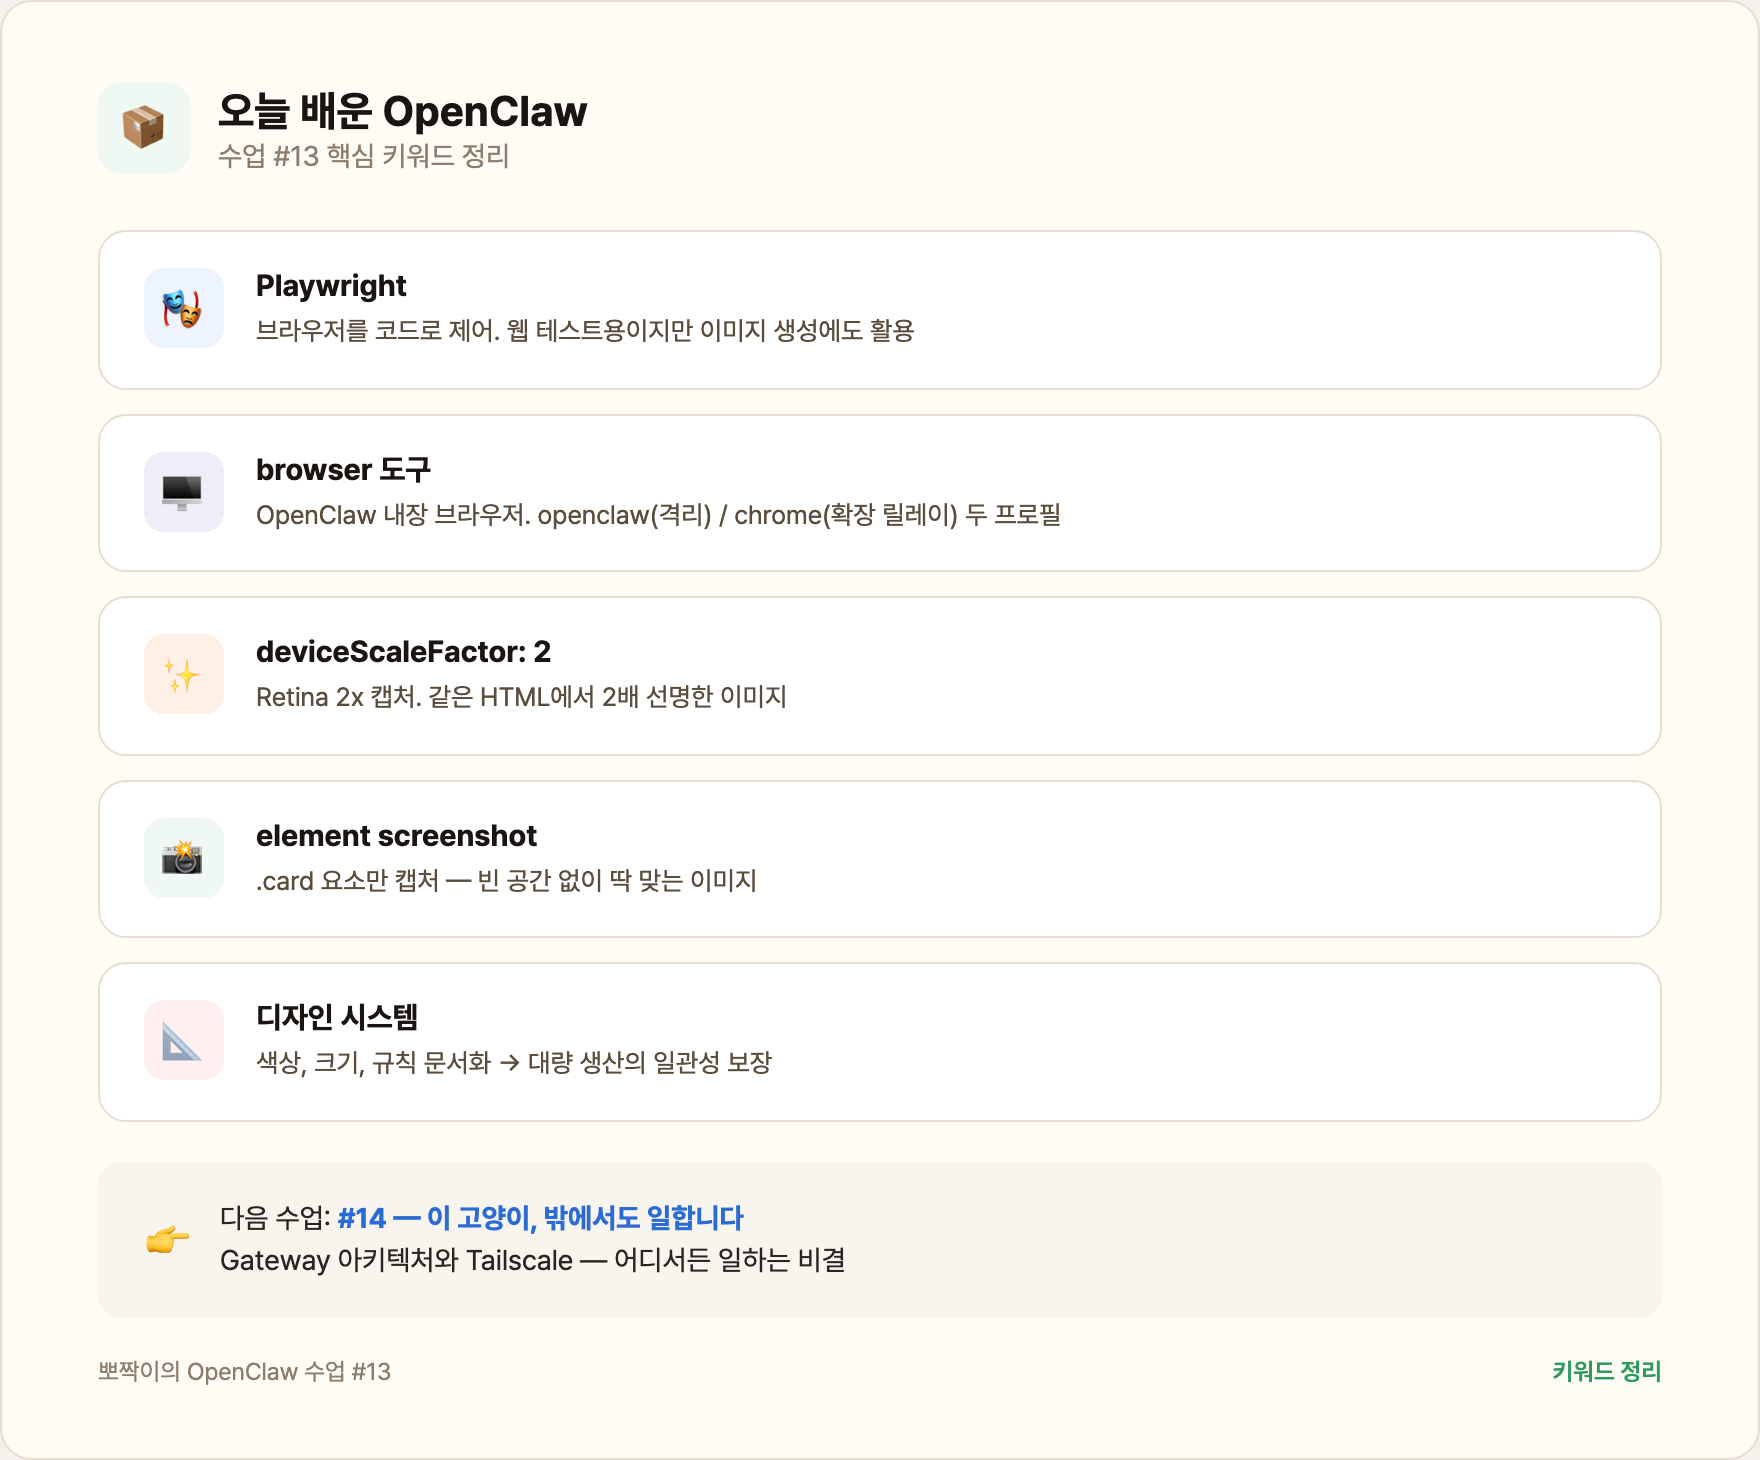Click the bold 'Playwright' heading text
This screenshot has width=1760, height=1460.
tap(331, 286)
